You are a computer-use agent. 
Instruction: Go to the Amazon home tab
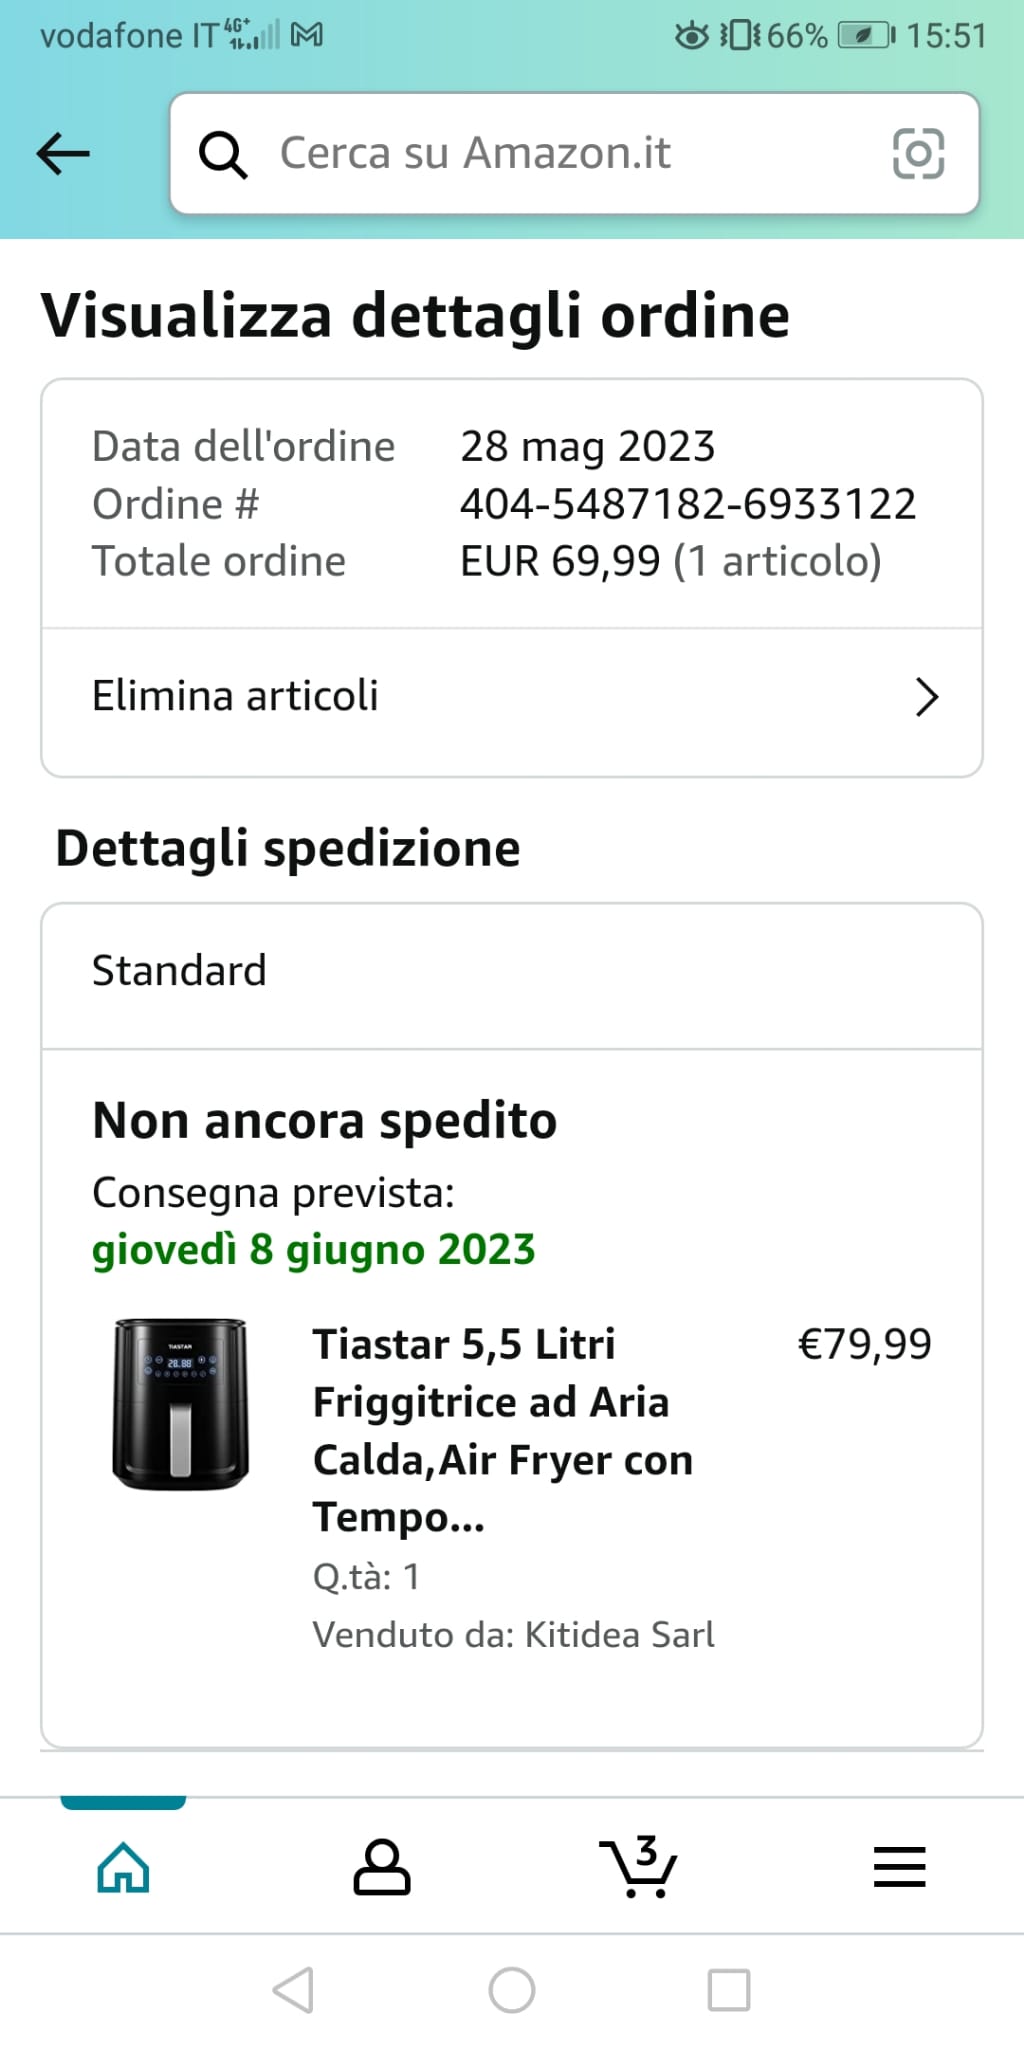pyautogui.click(x=123, y=1867)
